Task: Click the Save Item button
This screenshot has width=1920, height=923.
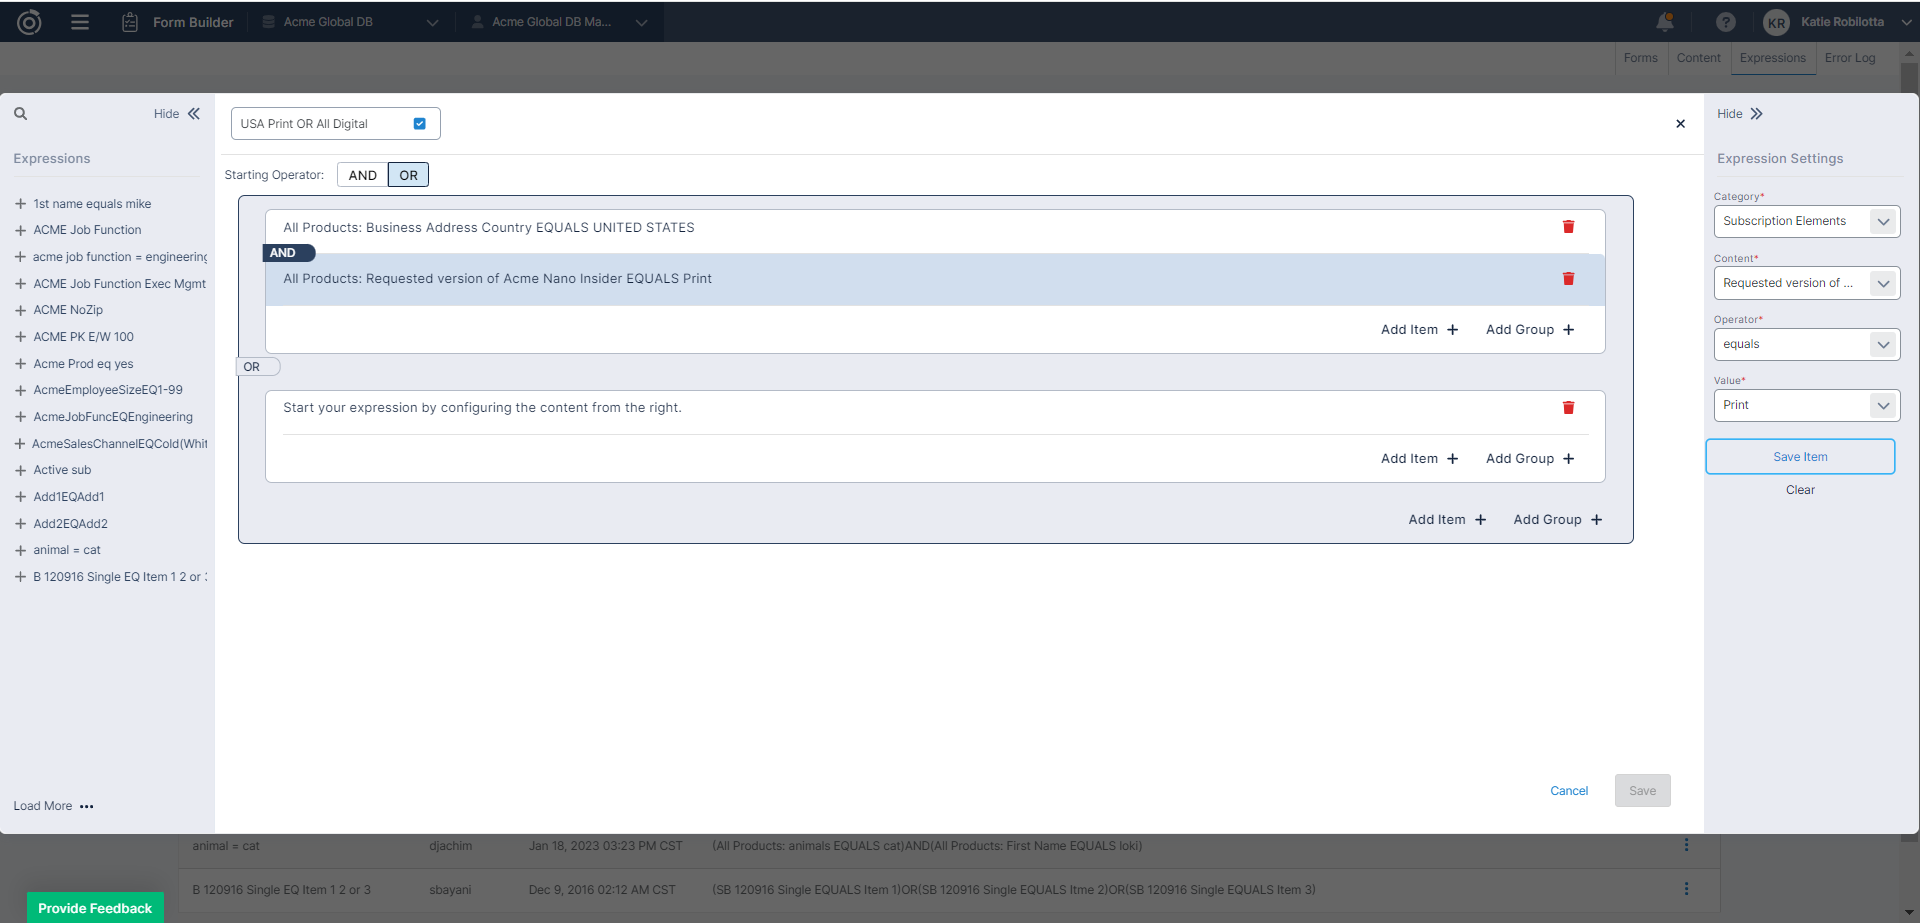Action: click(x=1800, y=457)
